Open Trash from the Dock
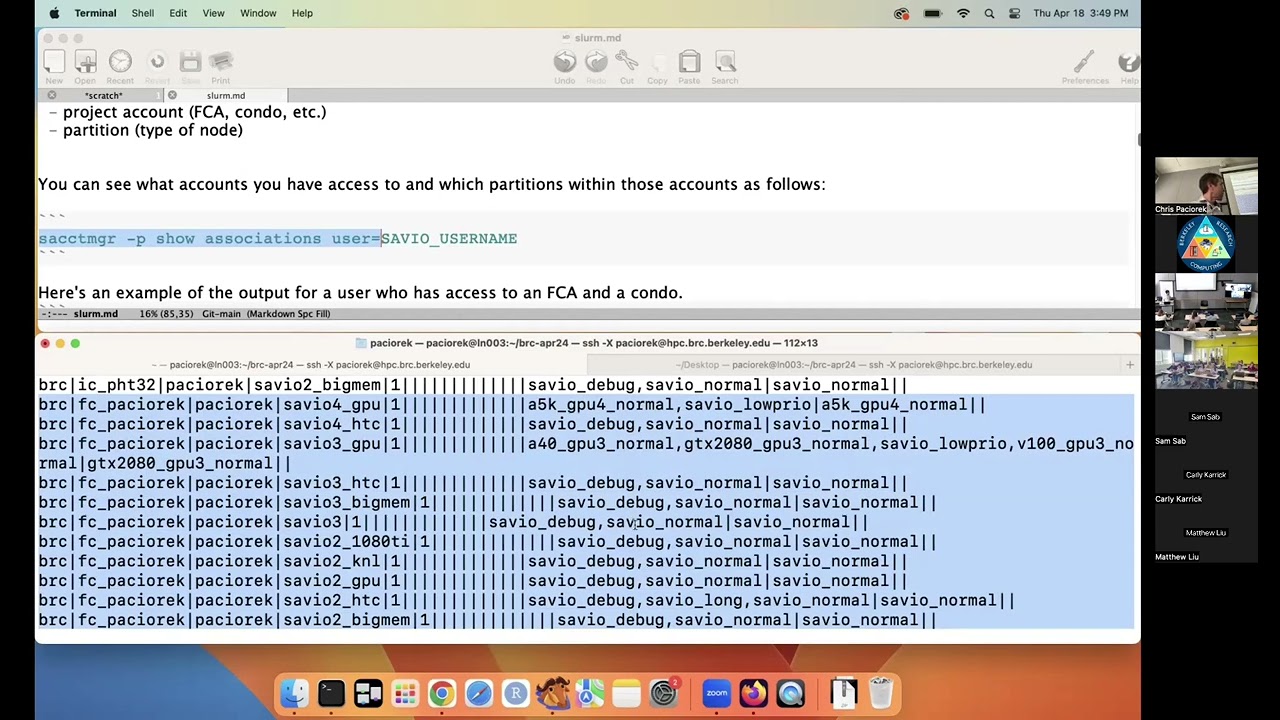The image size is (1280, 720). click(x=881, y=693)
